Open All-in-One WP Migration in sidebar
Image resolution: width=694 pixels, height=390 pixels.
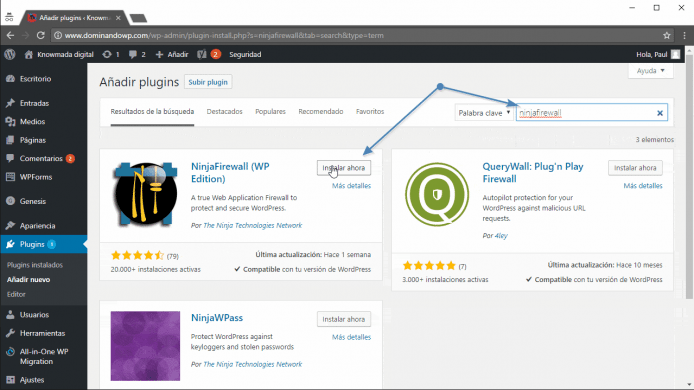click(43, 356)
